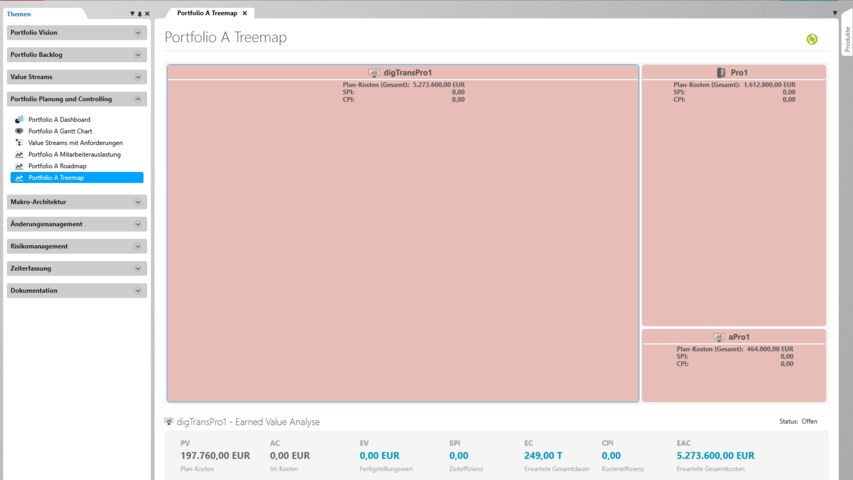853x480 pixels.
Task: Pin the Themen panel
Action: 140,14
